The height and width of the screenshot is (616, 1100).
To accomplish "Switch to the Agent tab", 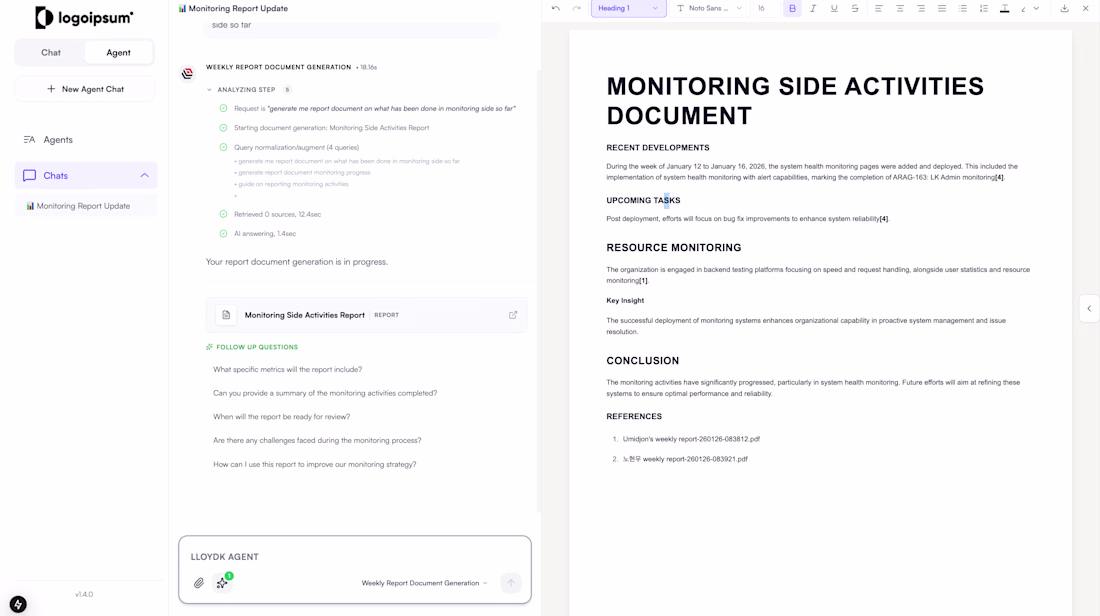I will 119,53.
